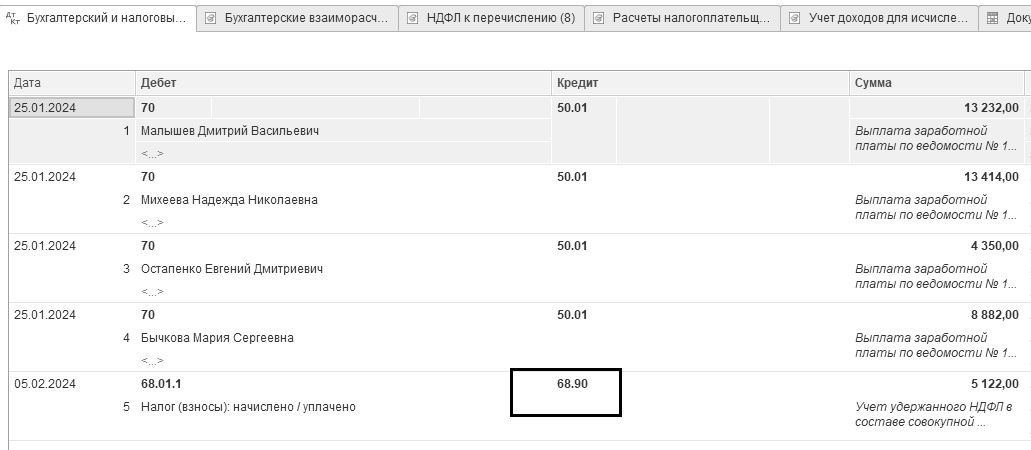Select debit account 68.01.1 cell
Viewport: 1031px width, 450px height.
(x=161, y=384)
